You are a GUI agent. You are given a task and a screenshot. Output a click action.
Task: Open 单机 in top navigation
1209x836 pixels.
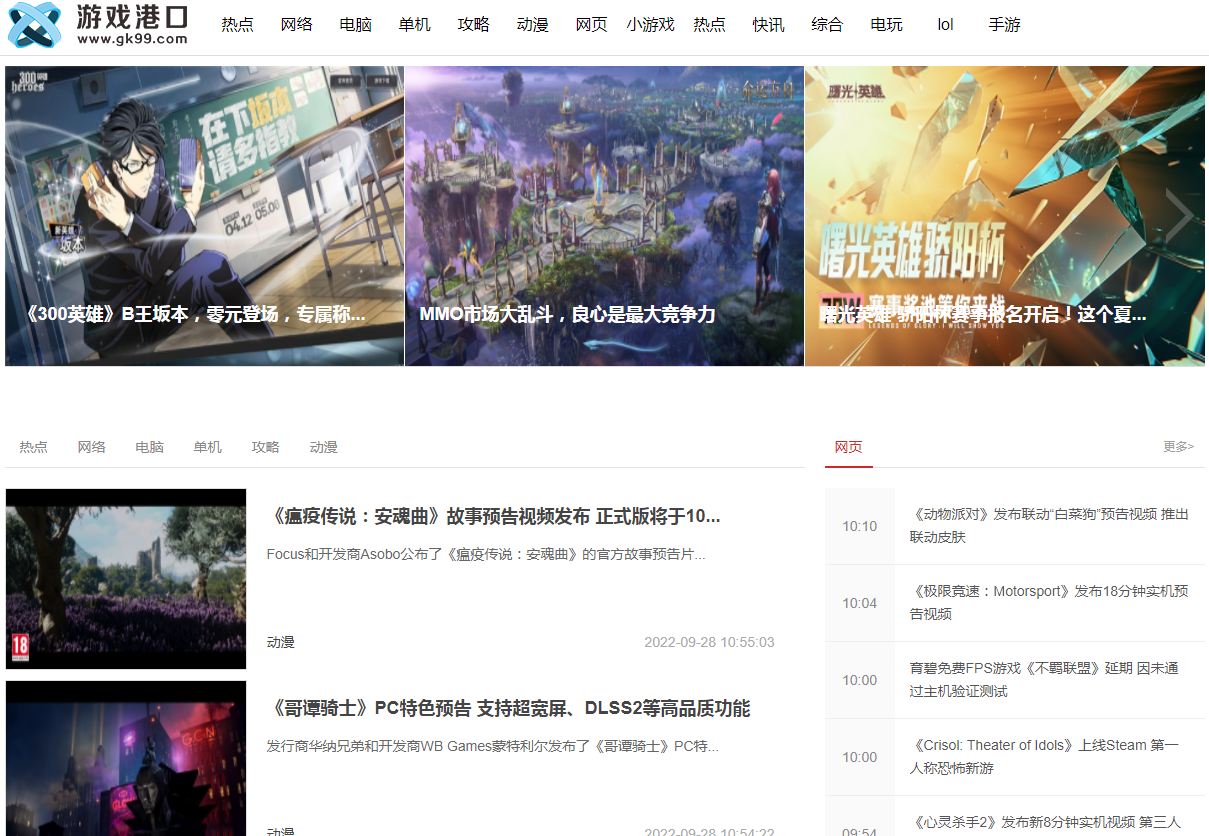tap(414, 25)
